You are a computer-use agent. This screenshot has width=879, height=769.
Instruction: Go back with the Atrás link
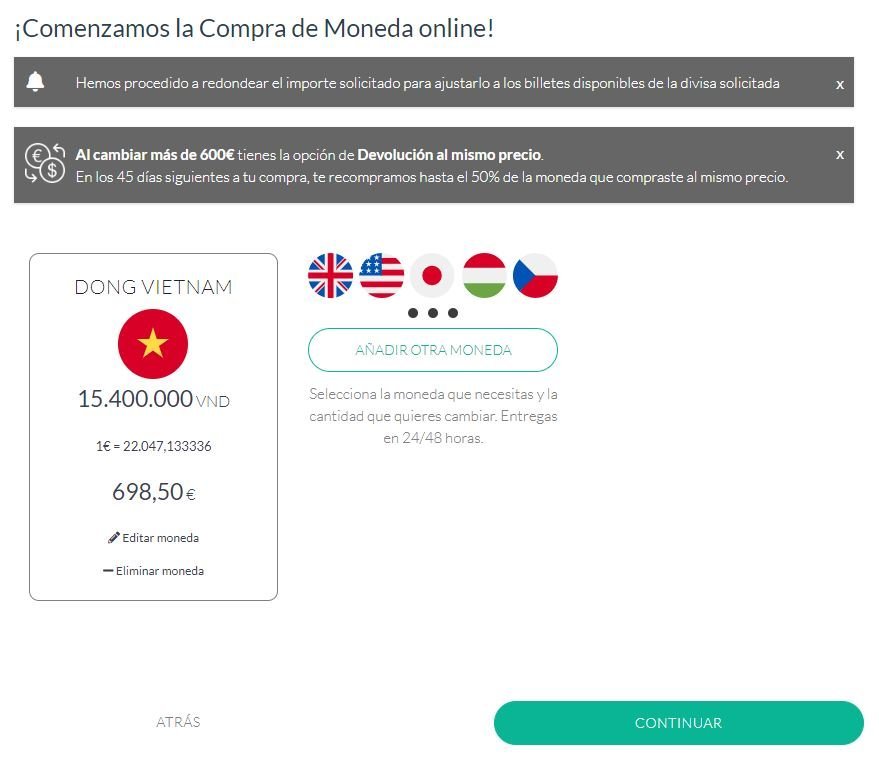click(178, 722)
